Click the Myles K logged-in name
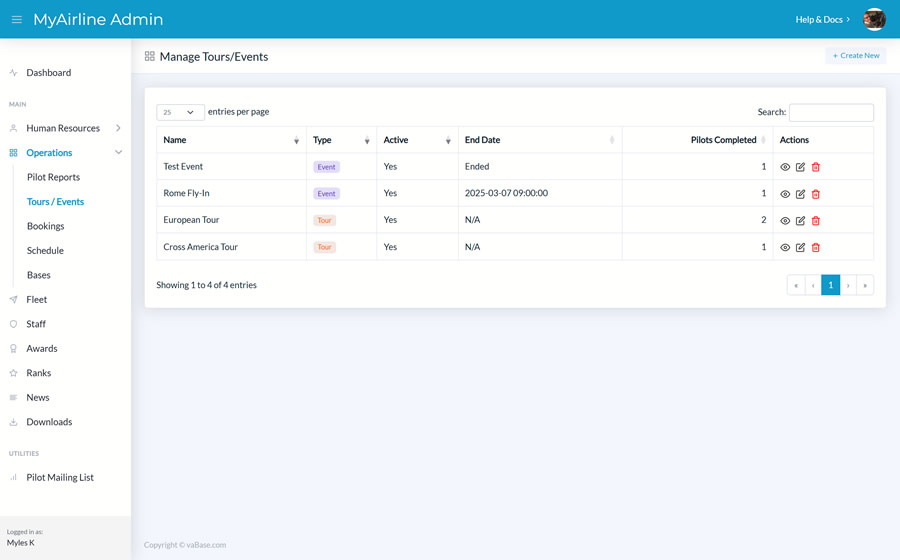This screenshot has height=560, width=900. pyautogui.click(x=21, y=543)
